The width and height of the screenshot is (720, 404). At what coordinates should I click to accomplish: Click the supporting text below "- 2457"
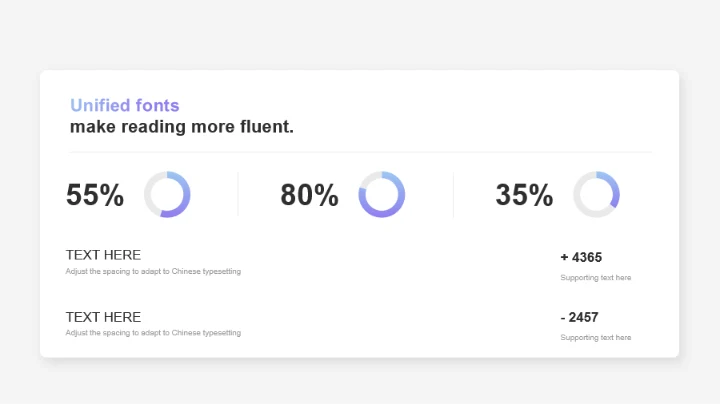tap(596, 338)
